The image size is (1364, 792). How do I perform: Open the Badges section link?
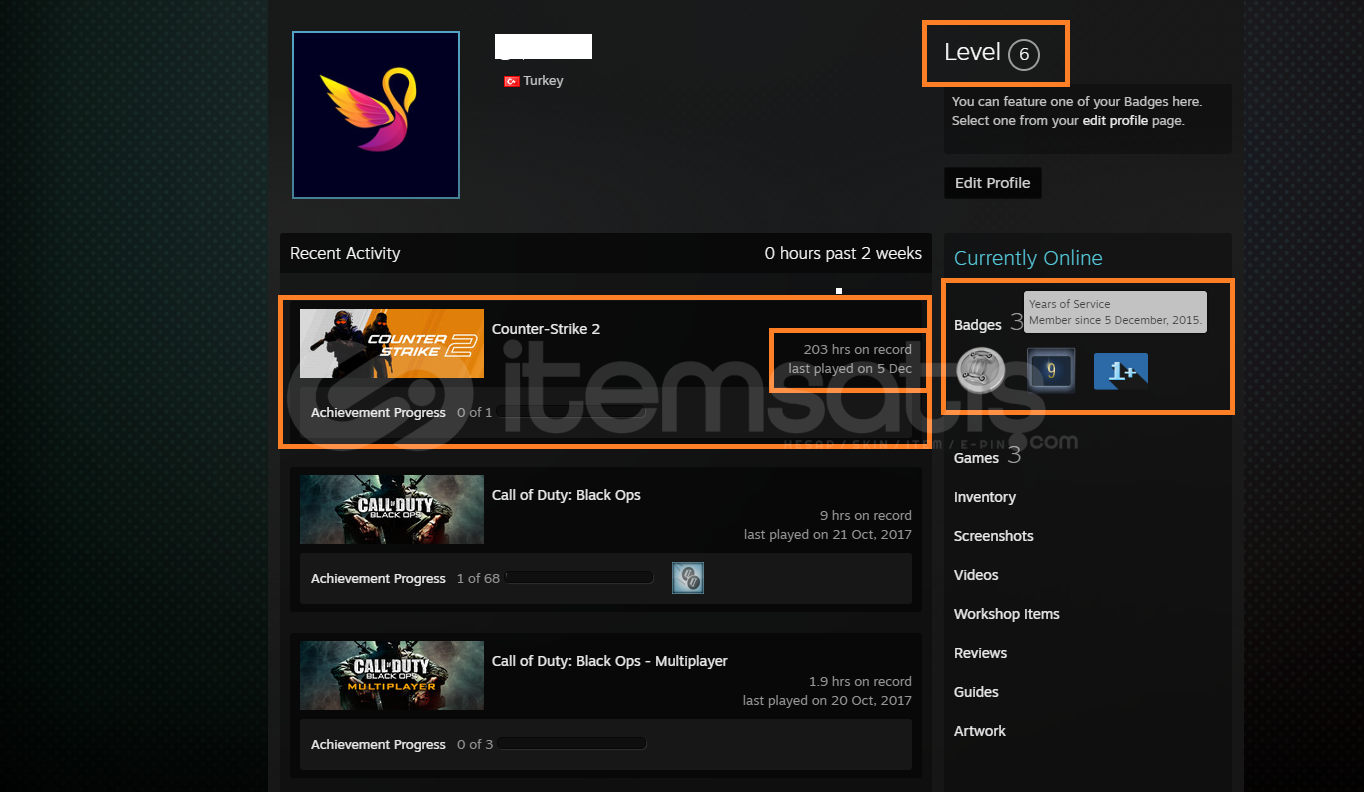(x=977, y=325)
